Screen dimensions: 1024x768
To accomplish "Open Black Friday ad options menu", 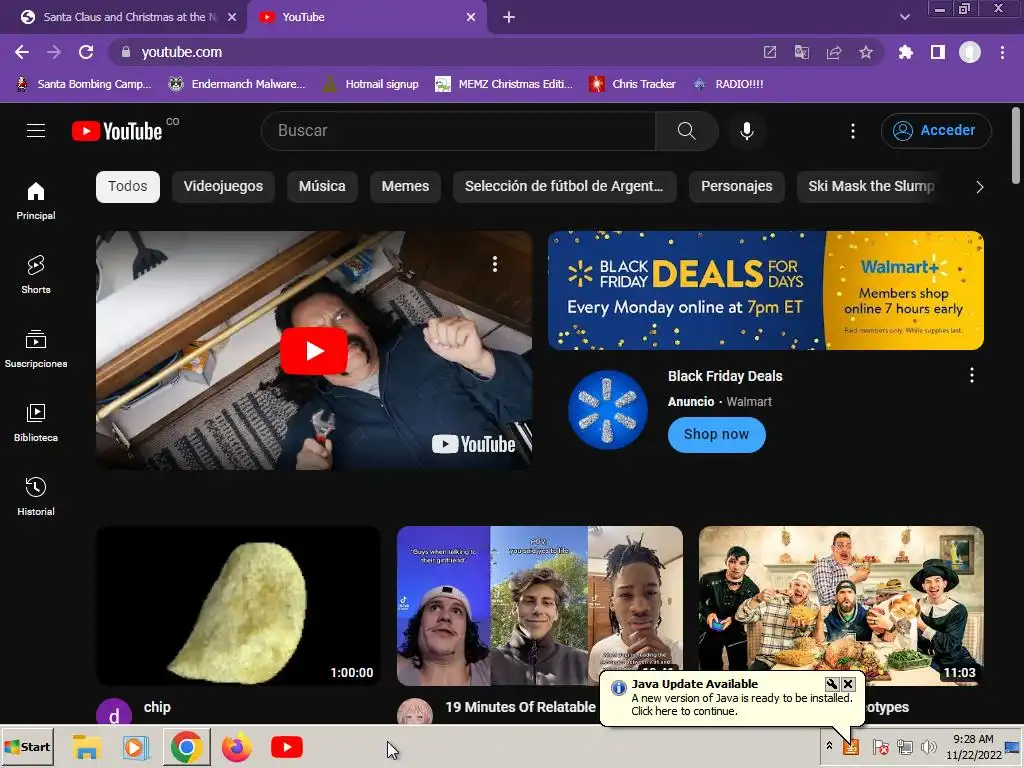I will pyautogui.click(x=972, y=375).
